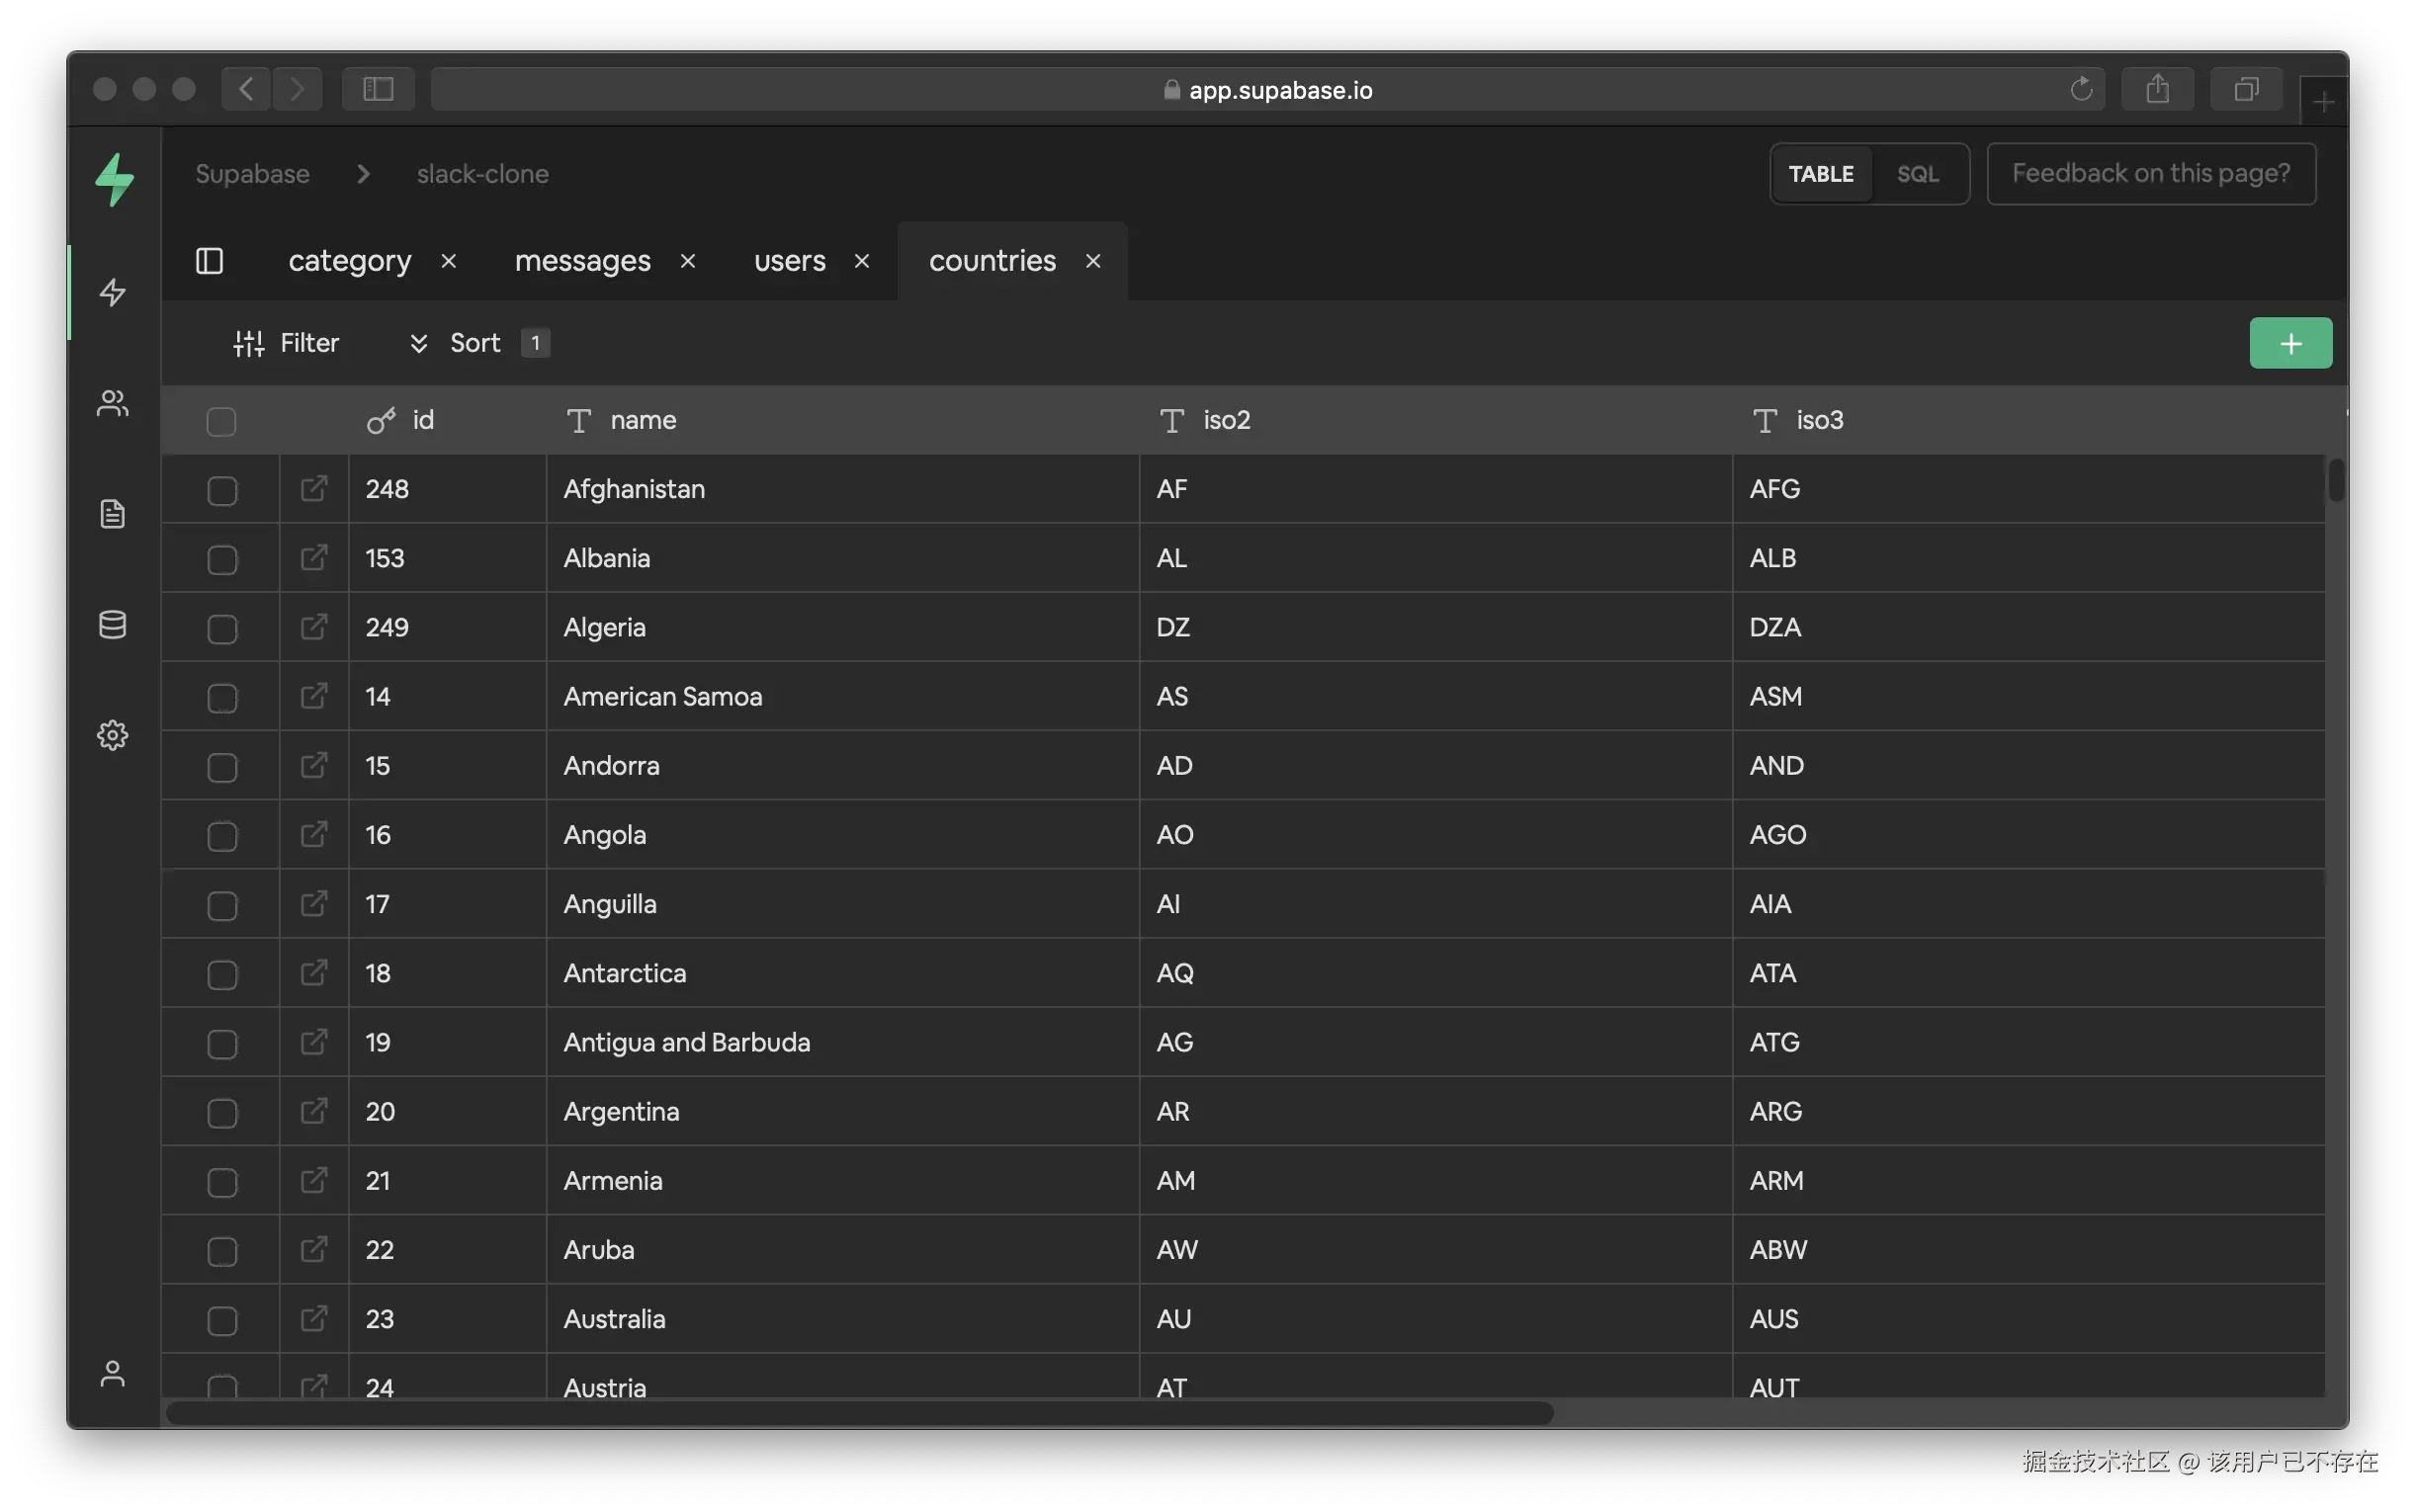
Task: Open project settings gear icon
Action: pyautogui.click(x=112, y=736)
